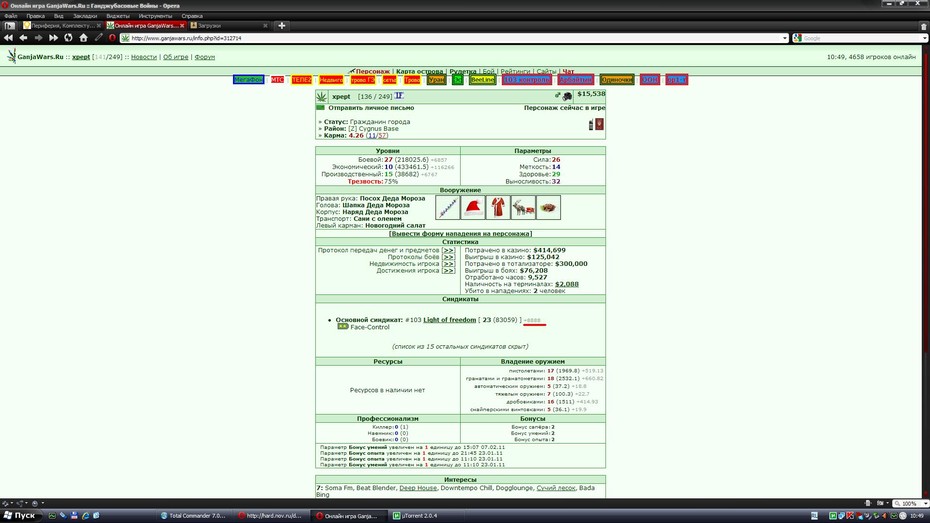The width and height of the screenshot is (930, 523).
Task: Open the Рулетка navigation link
Action: click(463, 71)
